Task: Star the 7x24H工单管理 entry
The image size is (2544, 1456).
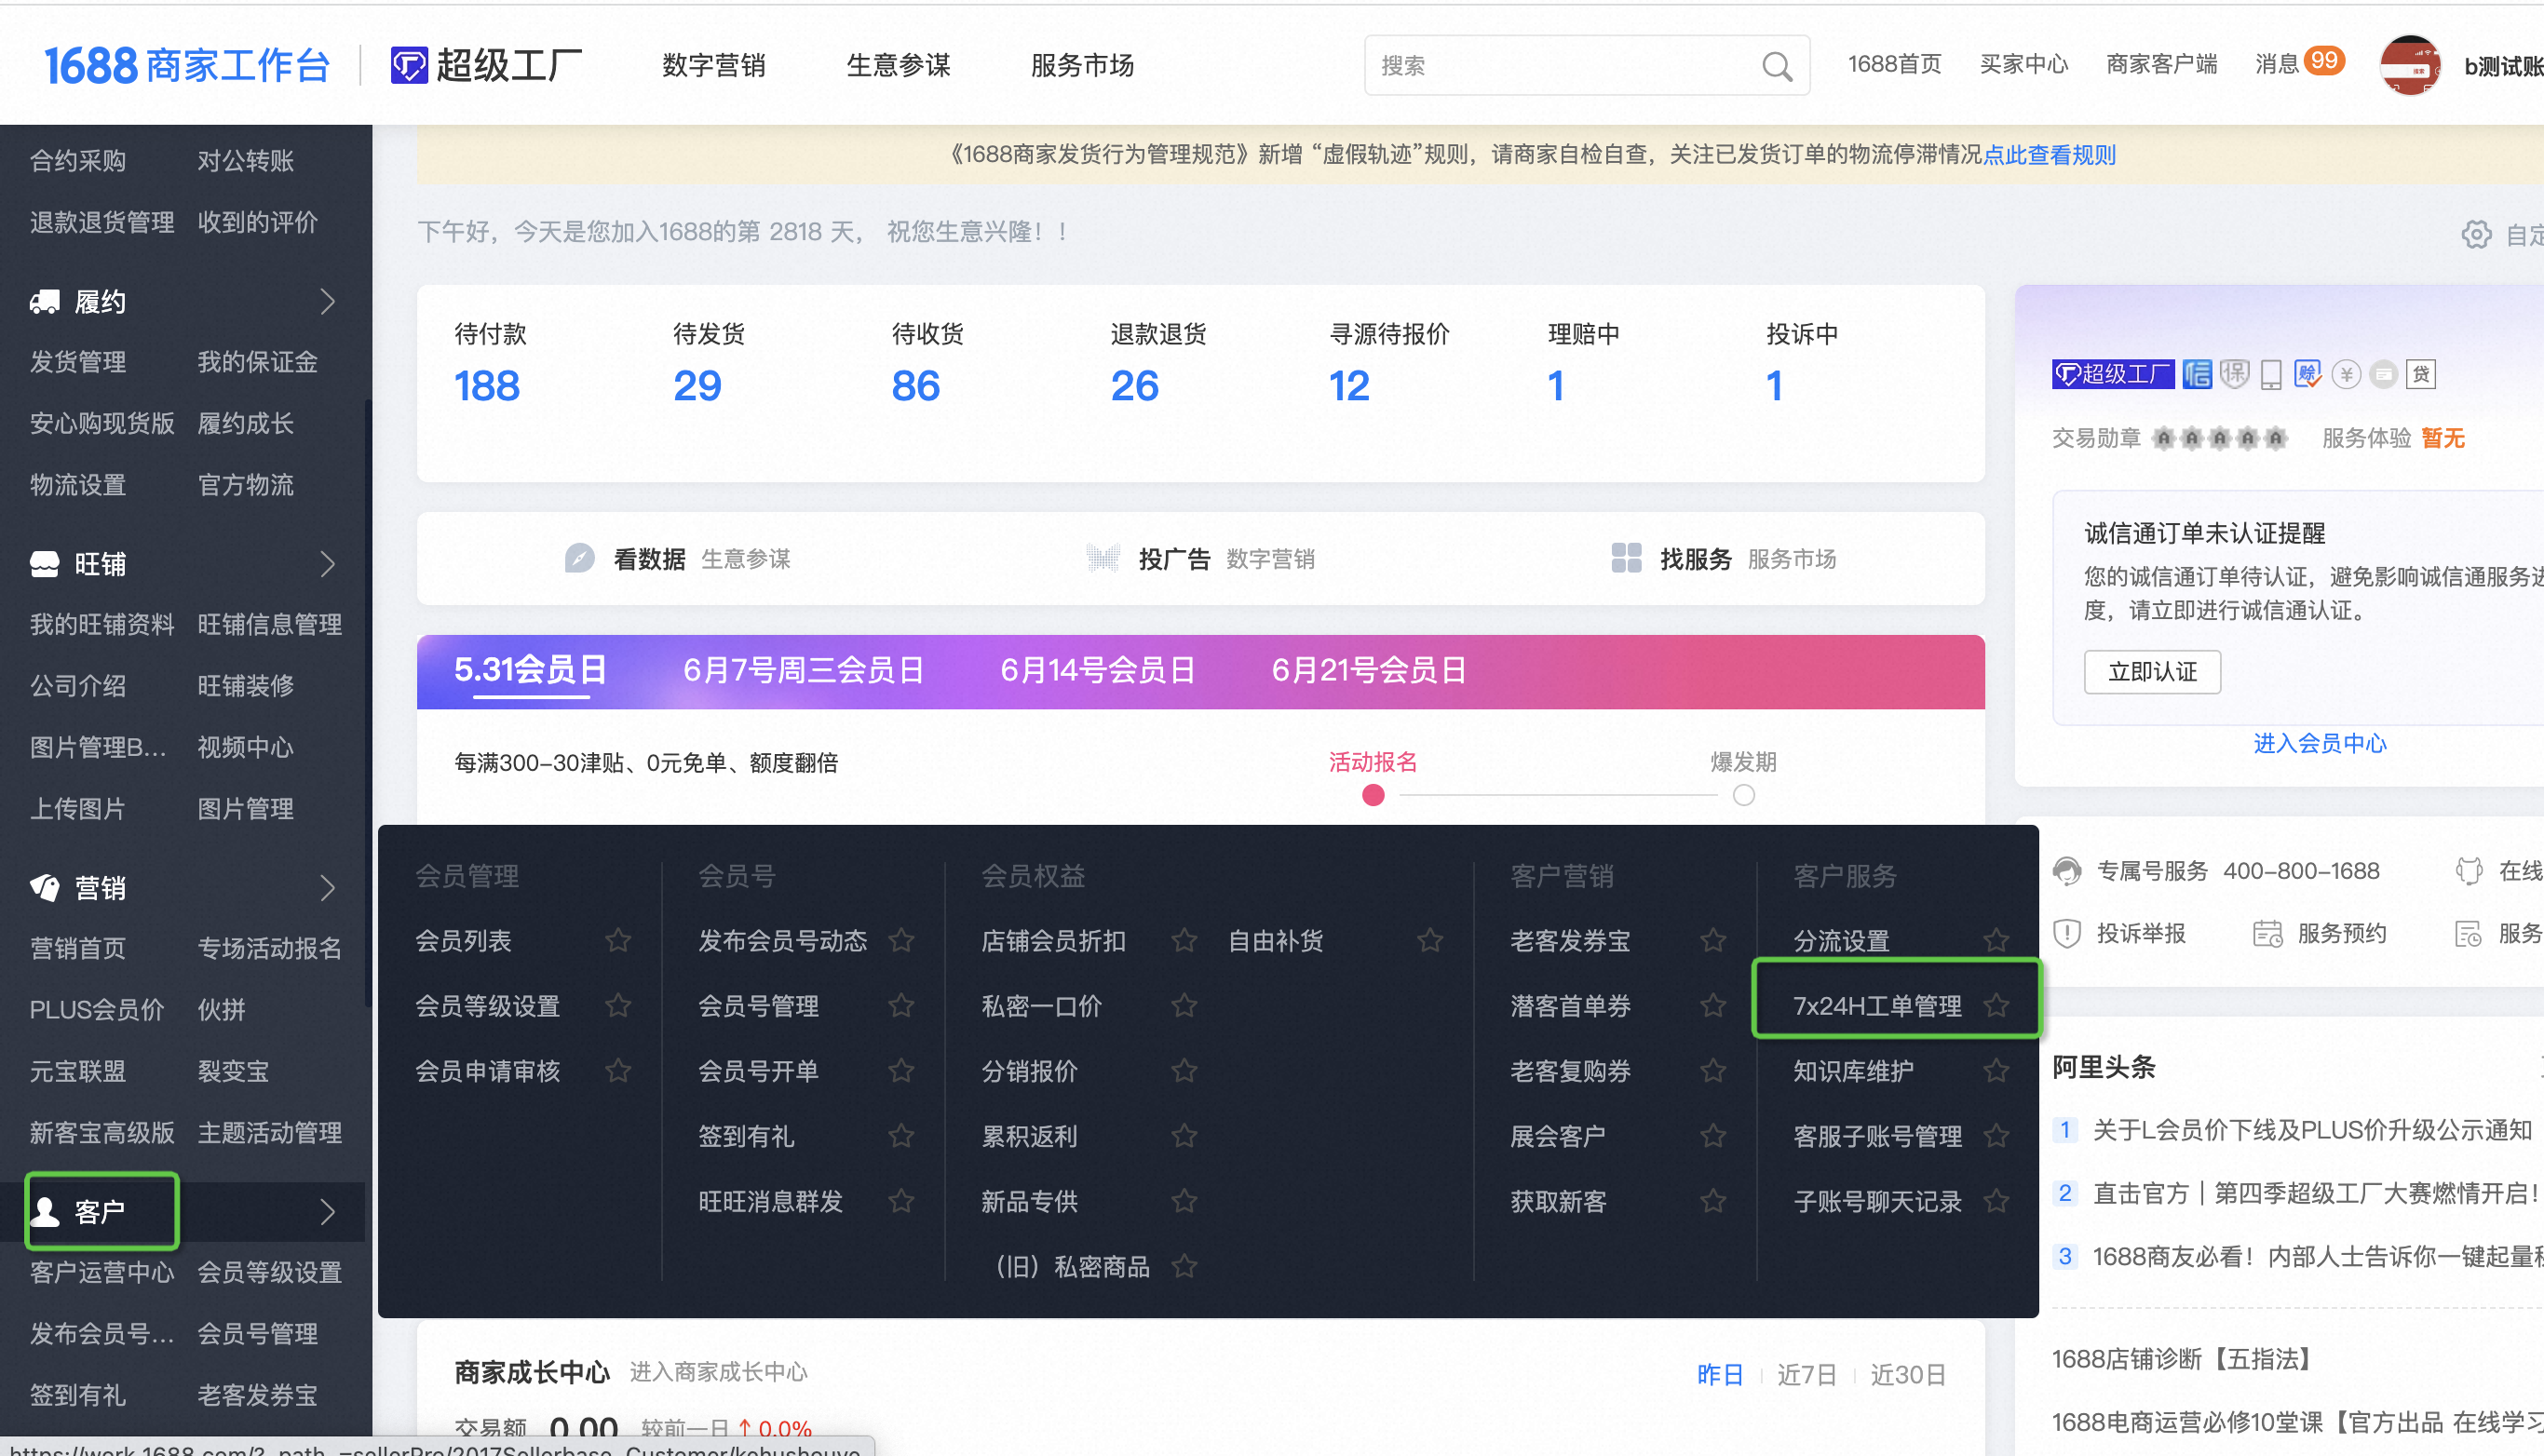Action: click(x=1996, y=1005)
